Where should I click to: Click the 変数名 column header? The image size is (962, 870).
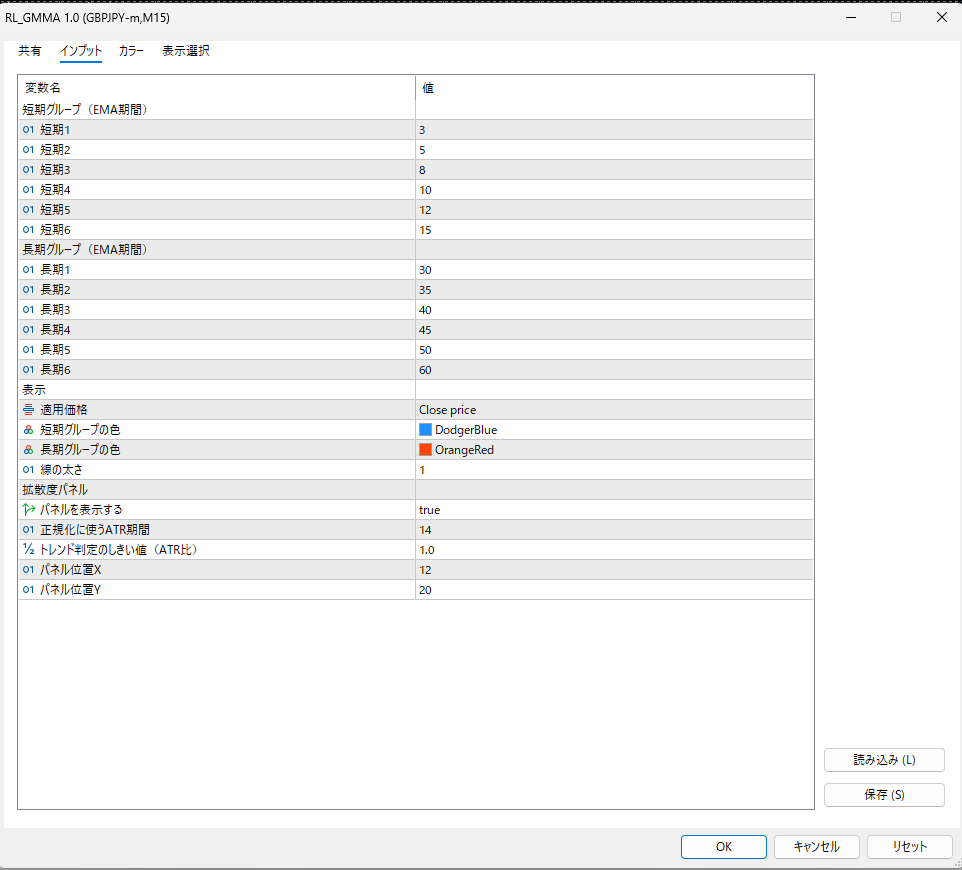(x=217, y=88)
